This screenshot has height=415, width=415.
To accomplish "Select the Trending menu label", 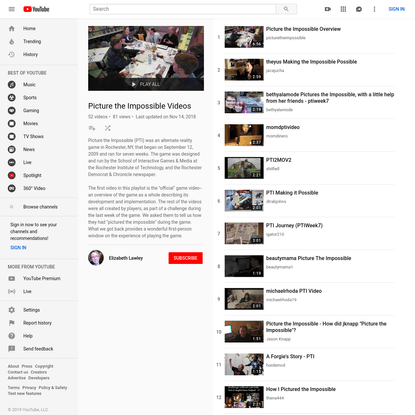I will pos(32,41).
